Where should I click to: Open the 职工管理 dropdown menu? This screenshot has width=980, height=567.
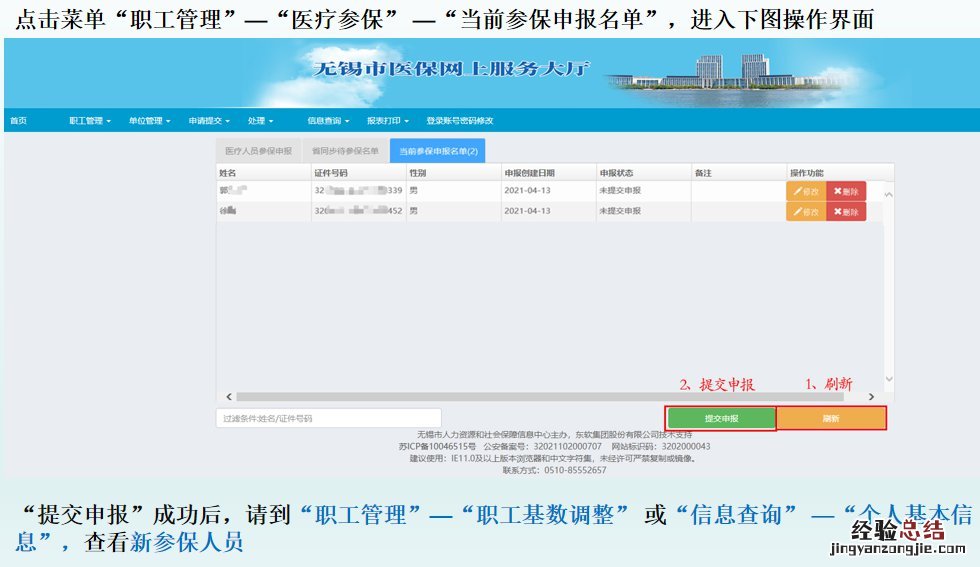click(90, 121)
